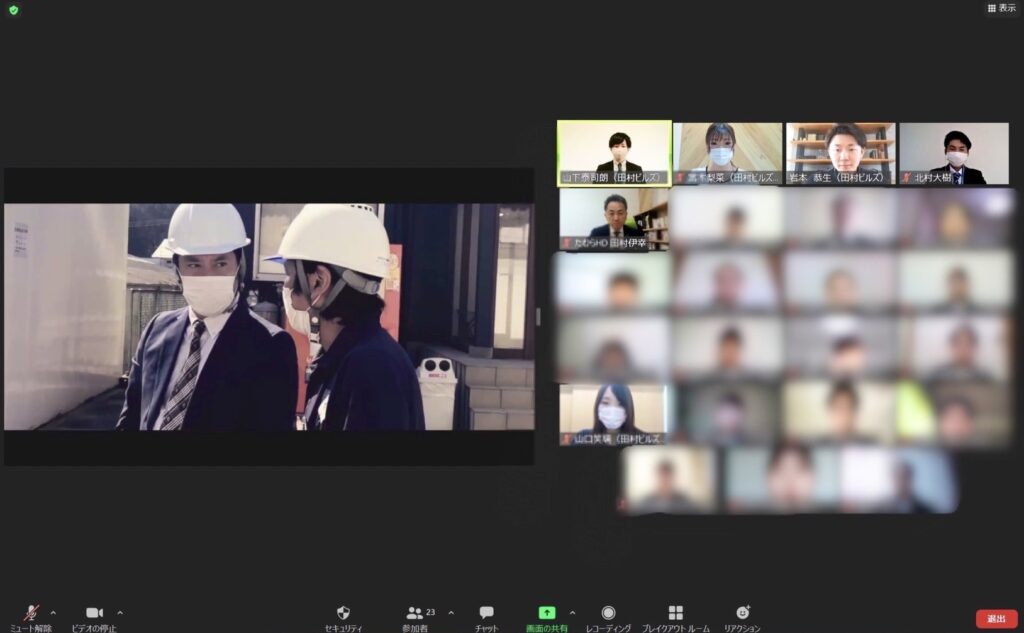The height and width of the screenshot is (633, 1024).
Task: Start recording with the レコーディング icon
Action: (x=608, y=611)
